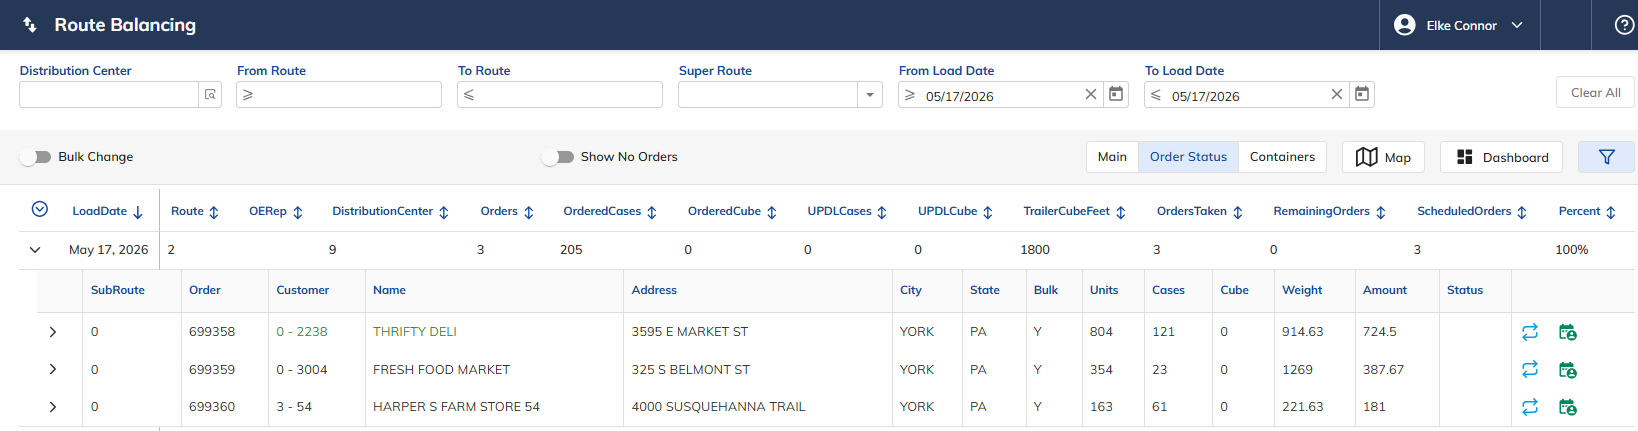
Task: Click the Route Balancing app icon
Action: pos(30,25)
